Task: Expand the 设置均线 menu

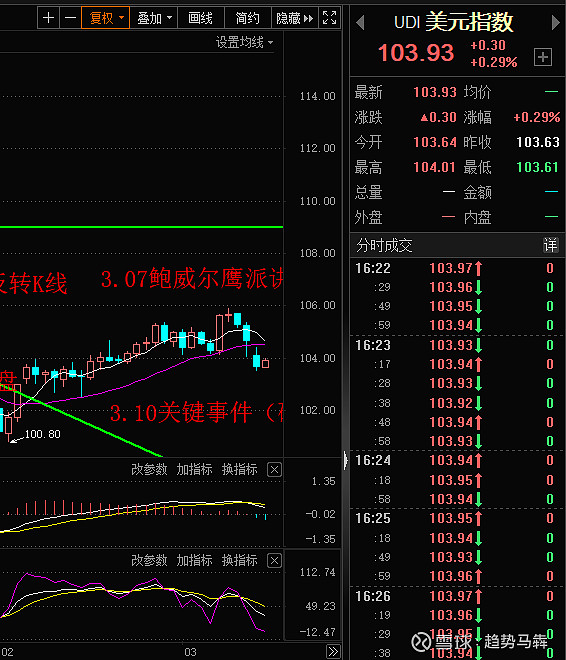Action: (x=244, y=43)
